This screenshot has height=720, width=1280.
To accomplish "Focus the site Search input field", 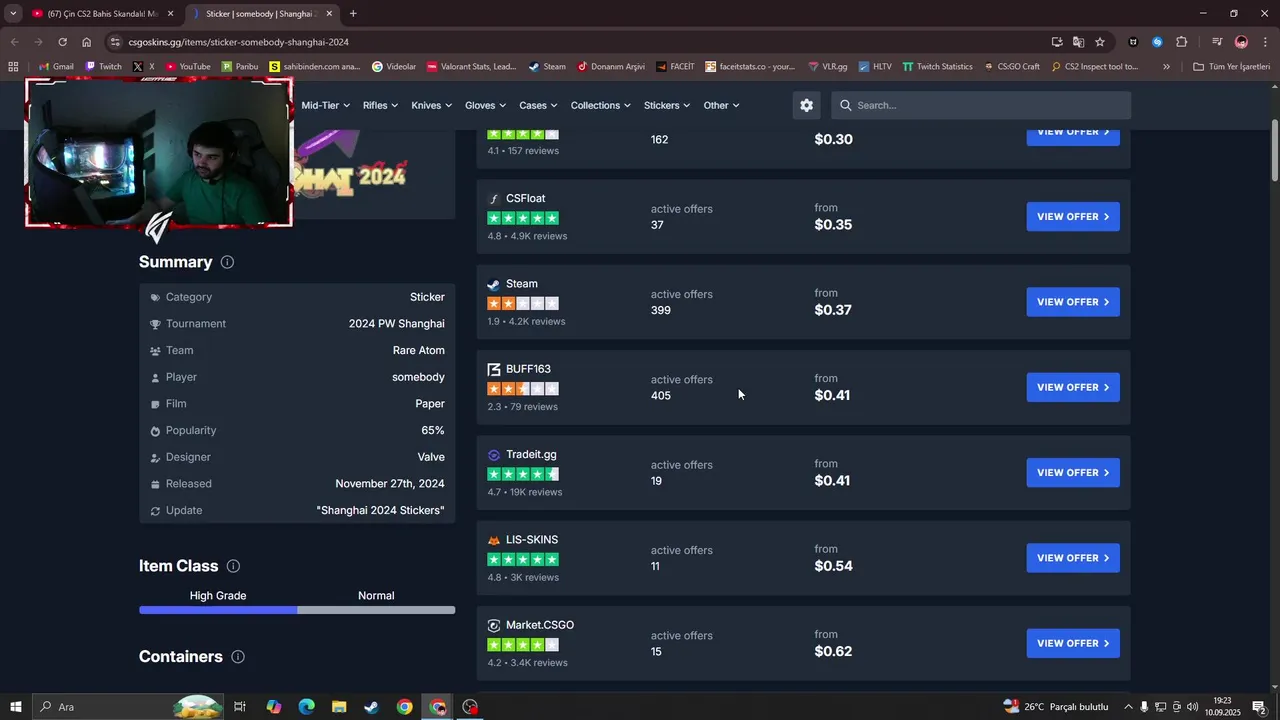I will [x=981, y=105].
